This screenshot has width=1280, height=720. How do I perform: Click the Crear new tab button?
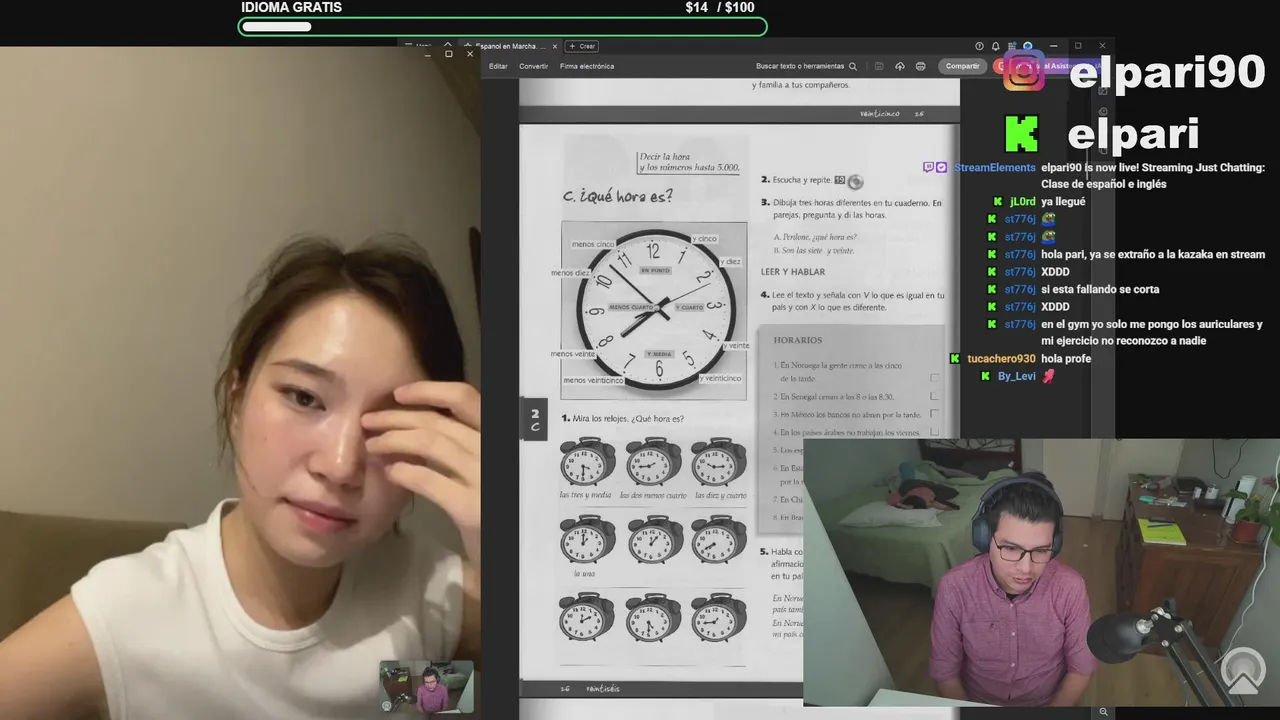click(583, 46)
